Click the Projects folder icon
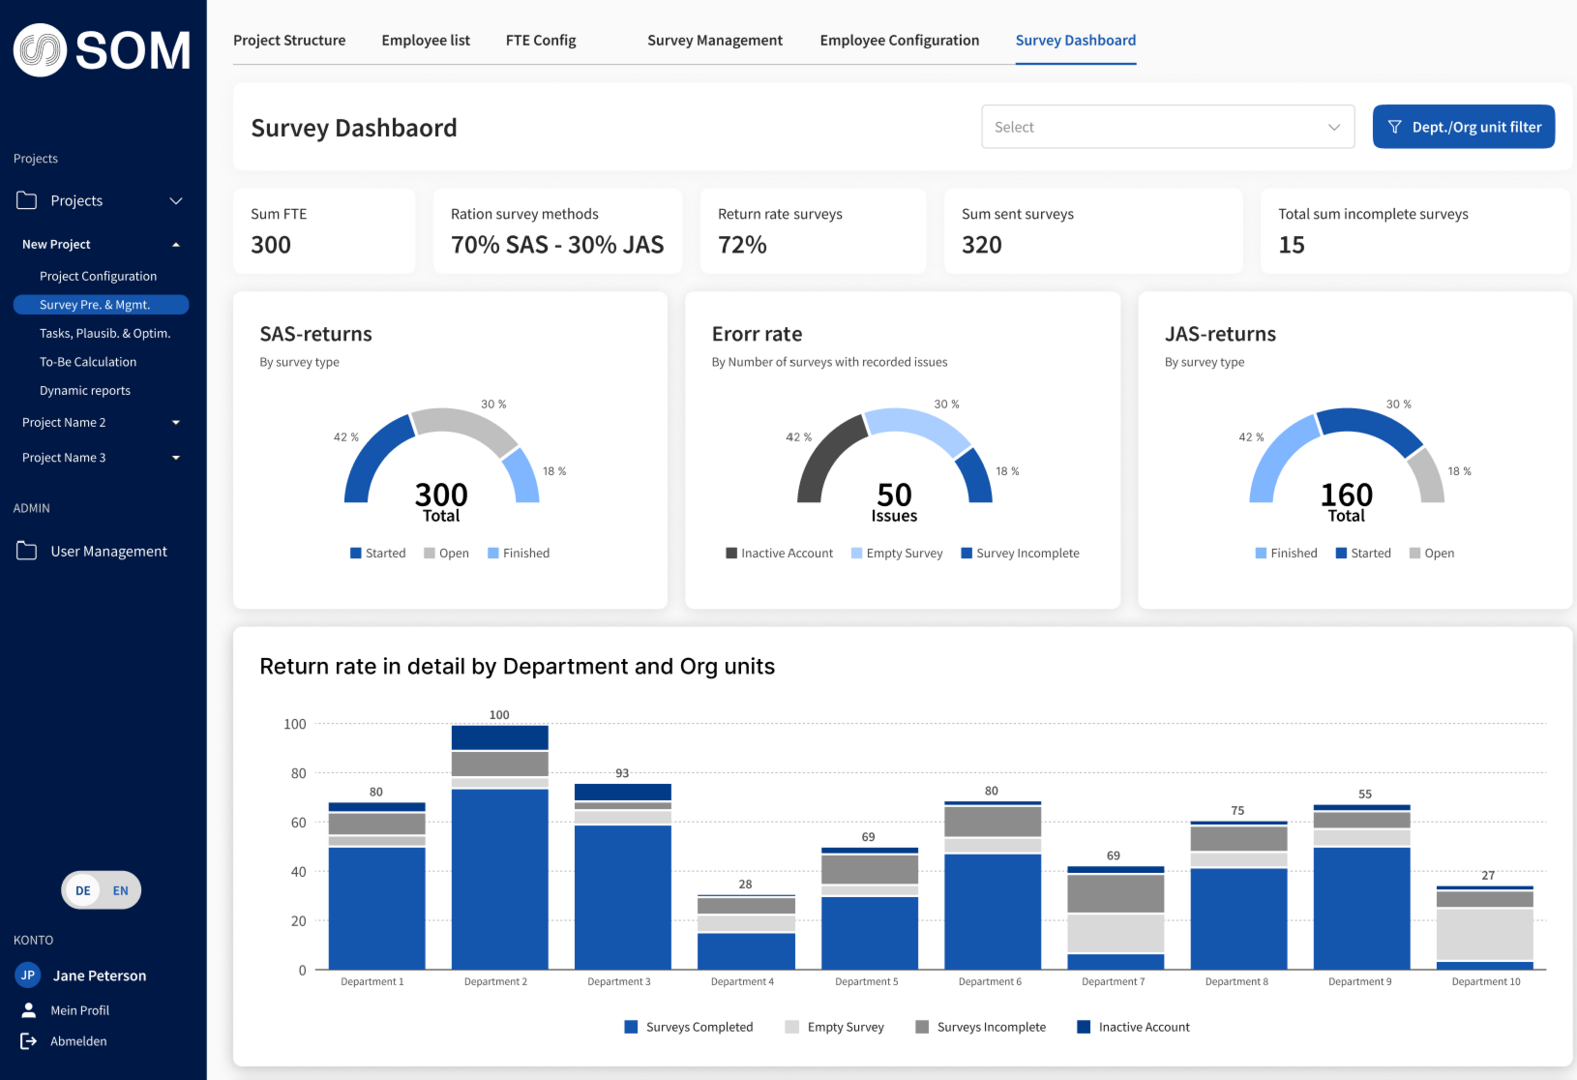The width and height of the screenshot is (1577, 1080). (27, 200)
